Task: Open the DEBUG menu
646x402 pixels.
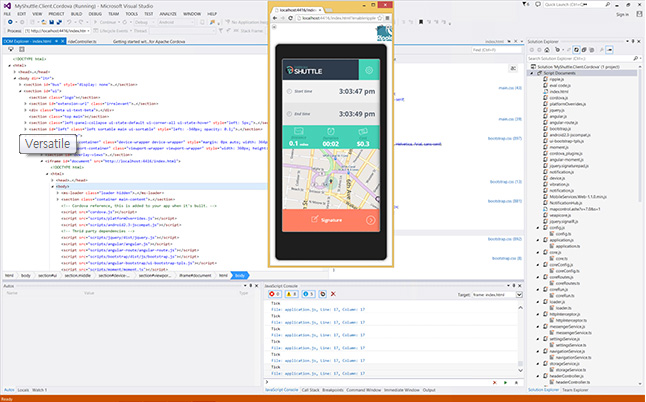Action: click(x=95, y=14)
